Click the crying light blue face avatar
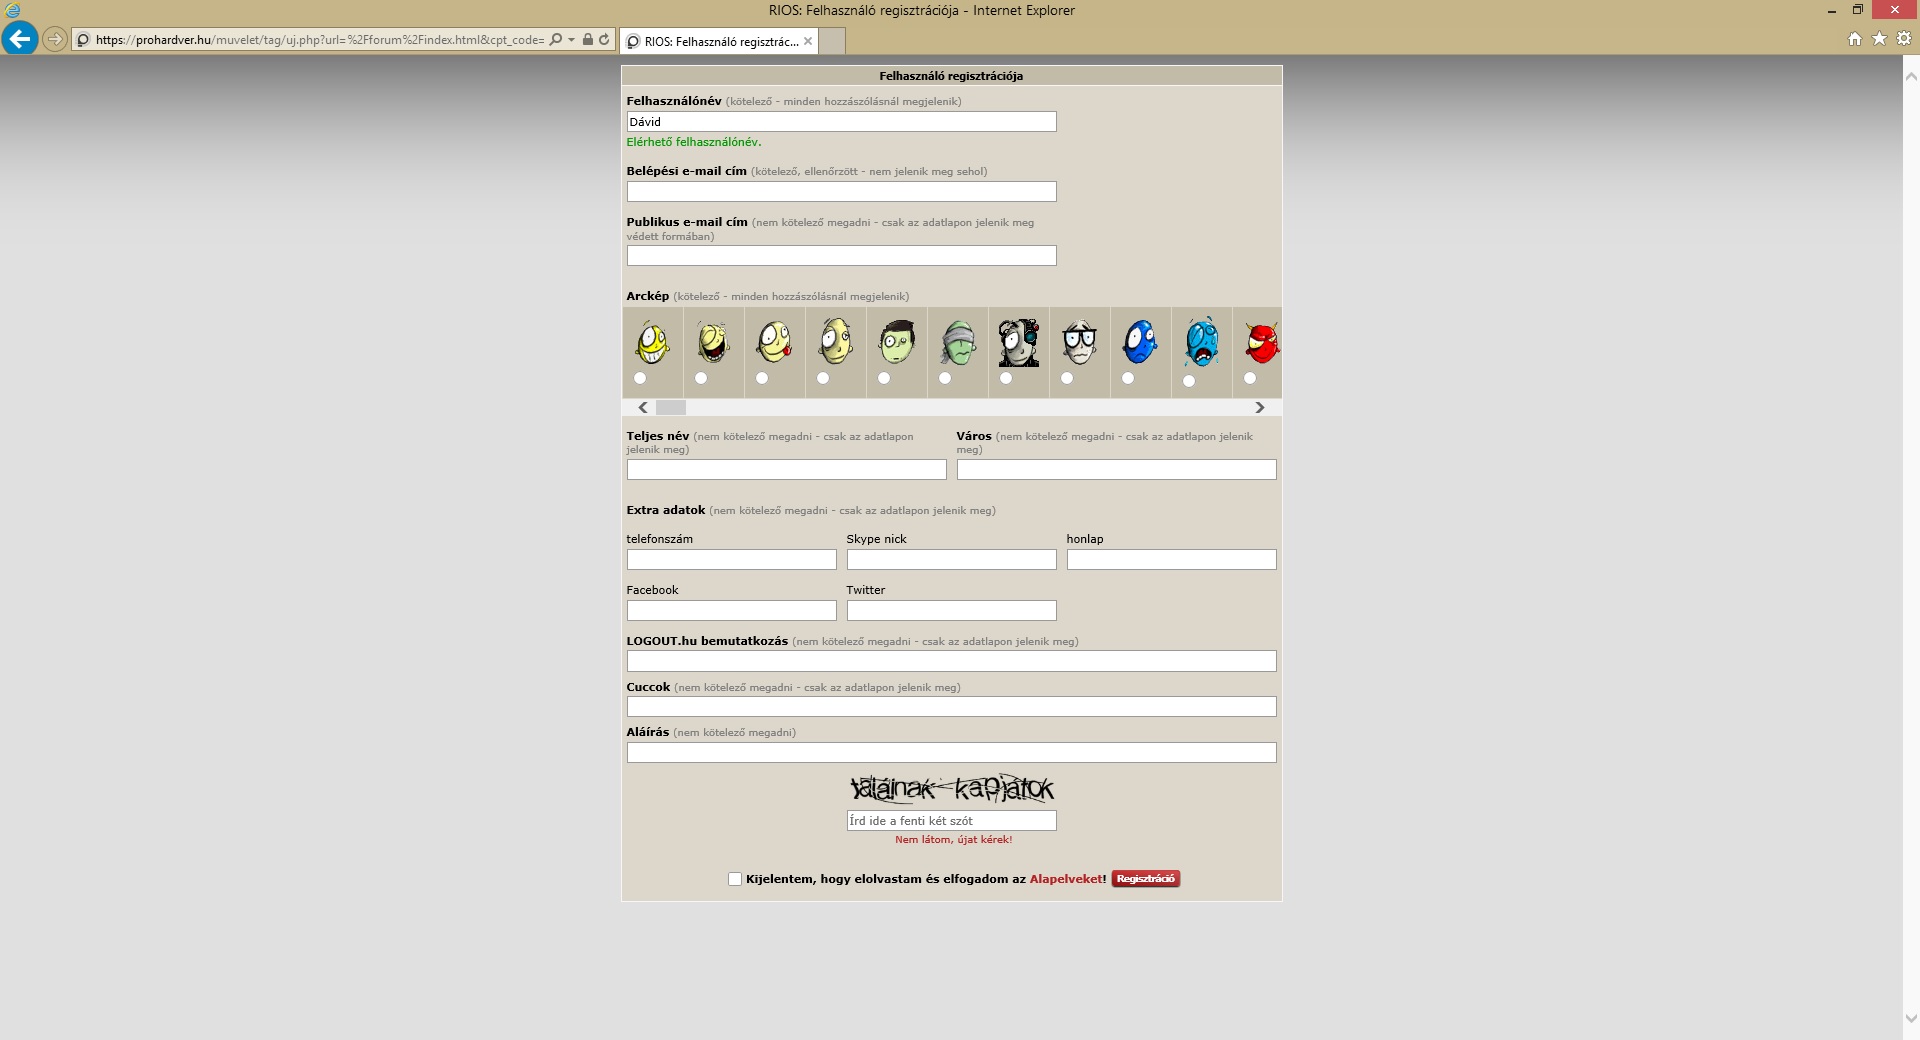 [x=1202, y=342]
